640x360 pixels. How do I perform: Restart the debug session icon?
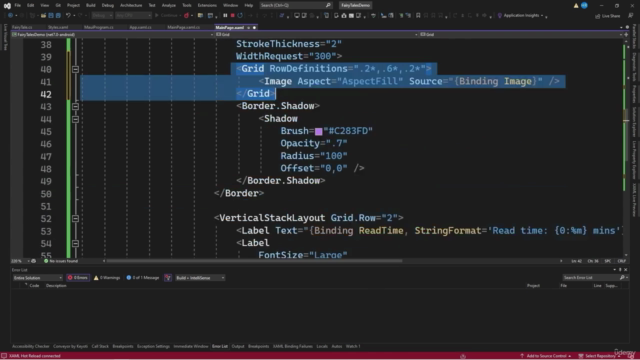tap(240, 16)
